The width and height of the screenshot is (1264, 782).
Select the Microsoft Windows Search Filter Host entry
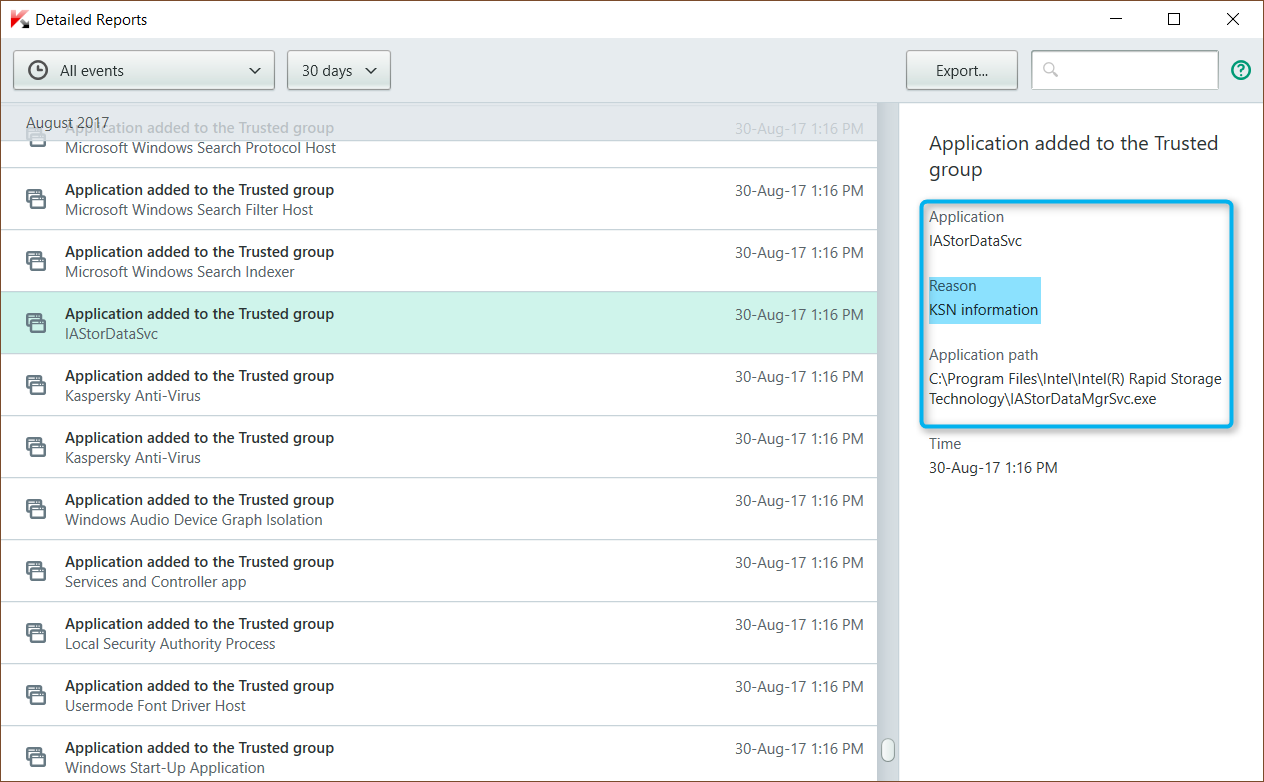tap(438, 199)
